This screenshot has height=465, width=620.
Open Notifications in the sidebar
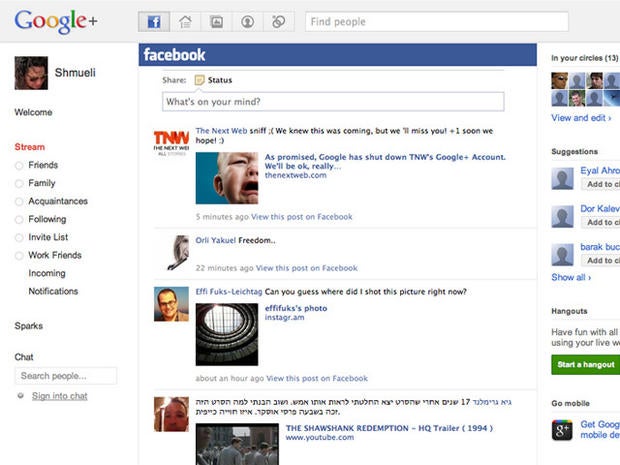(x=53, y=291)
